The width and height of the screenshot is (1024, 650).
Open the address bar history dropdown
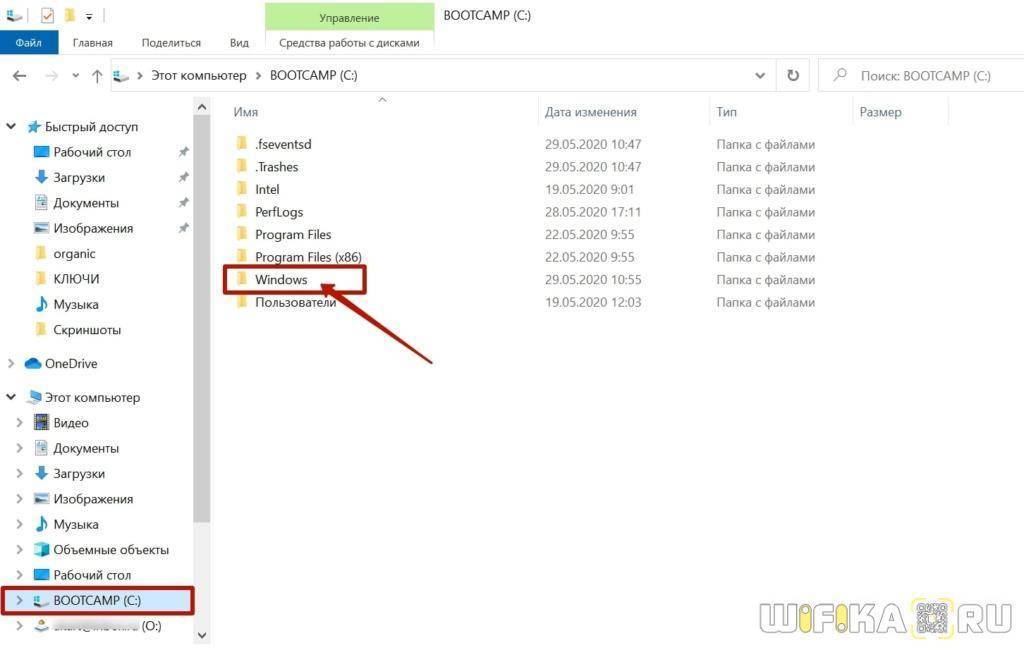pyautogui.click(x=761, y=75)
